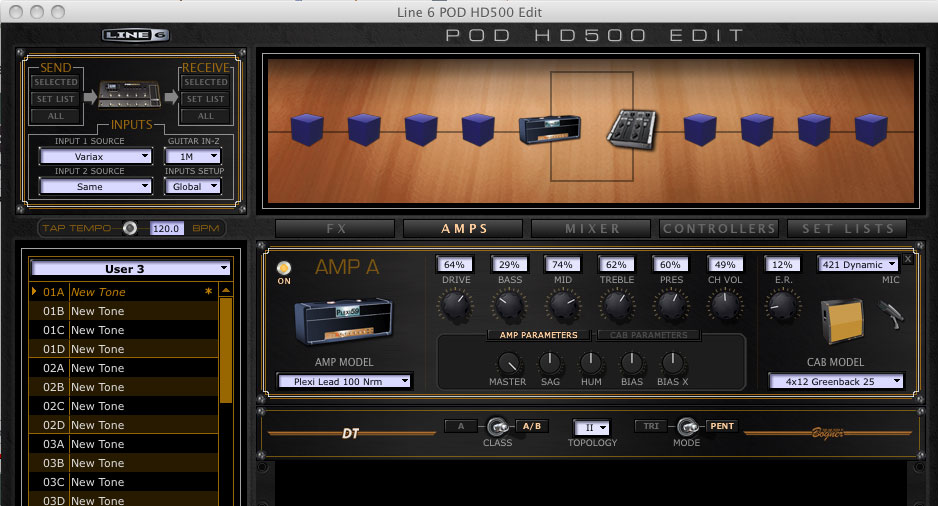This screenshot has height=506, width=938.
Task: Show the AMP PARAMETERS section
Action: (x=538, y=335)
